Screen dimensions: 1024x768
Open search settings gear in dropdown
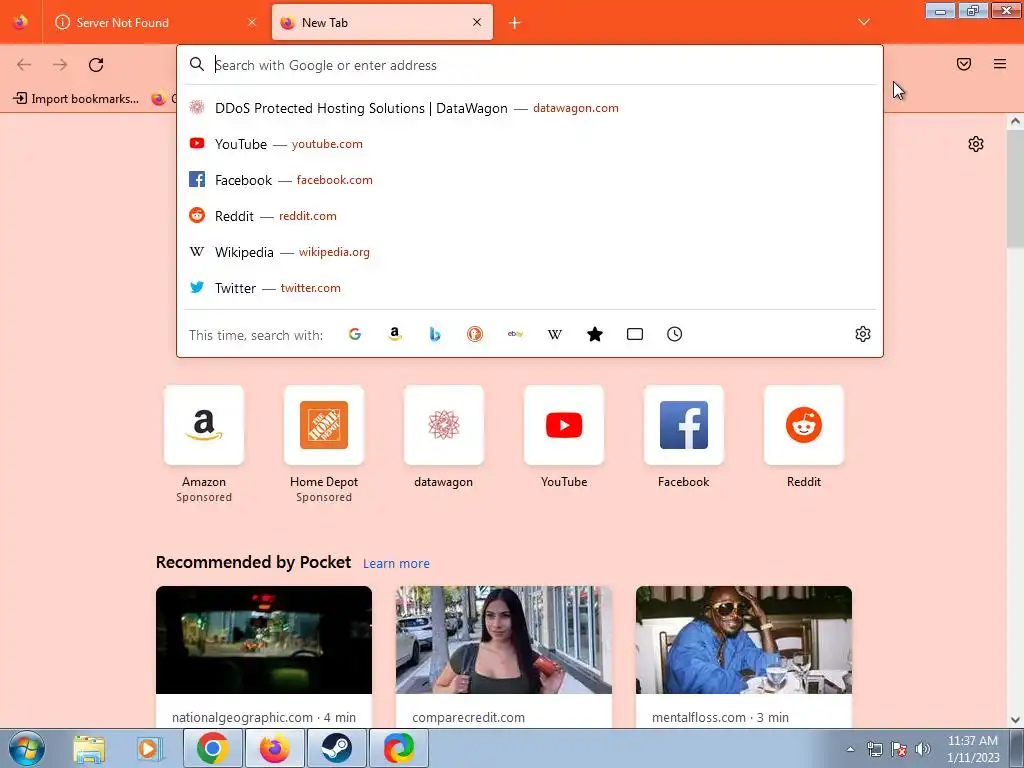pyautogui.click(x=863, y=334)
